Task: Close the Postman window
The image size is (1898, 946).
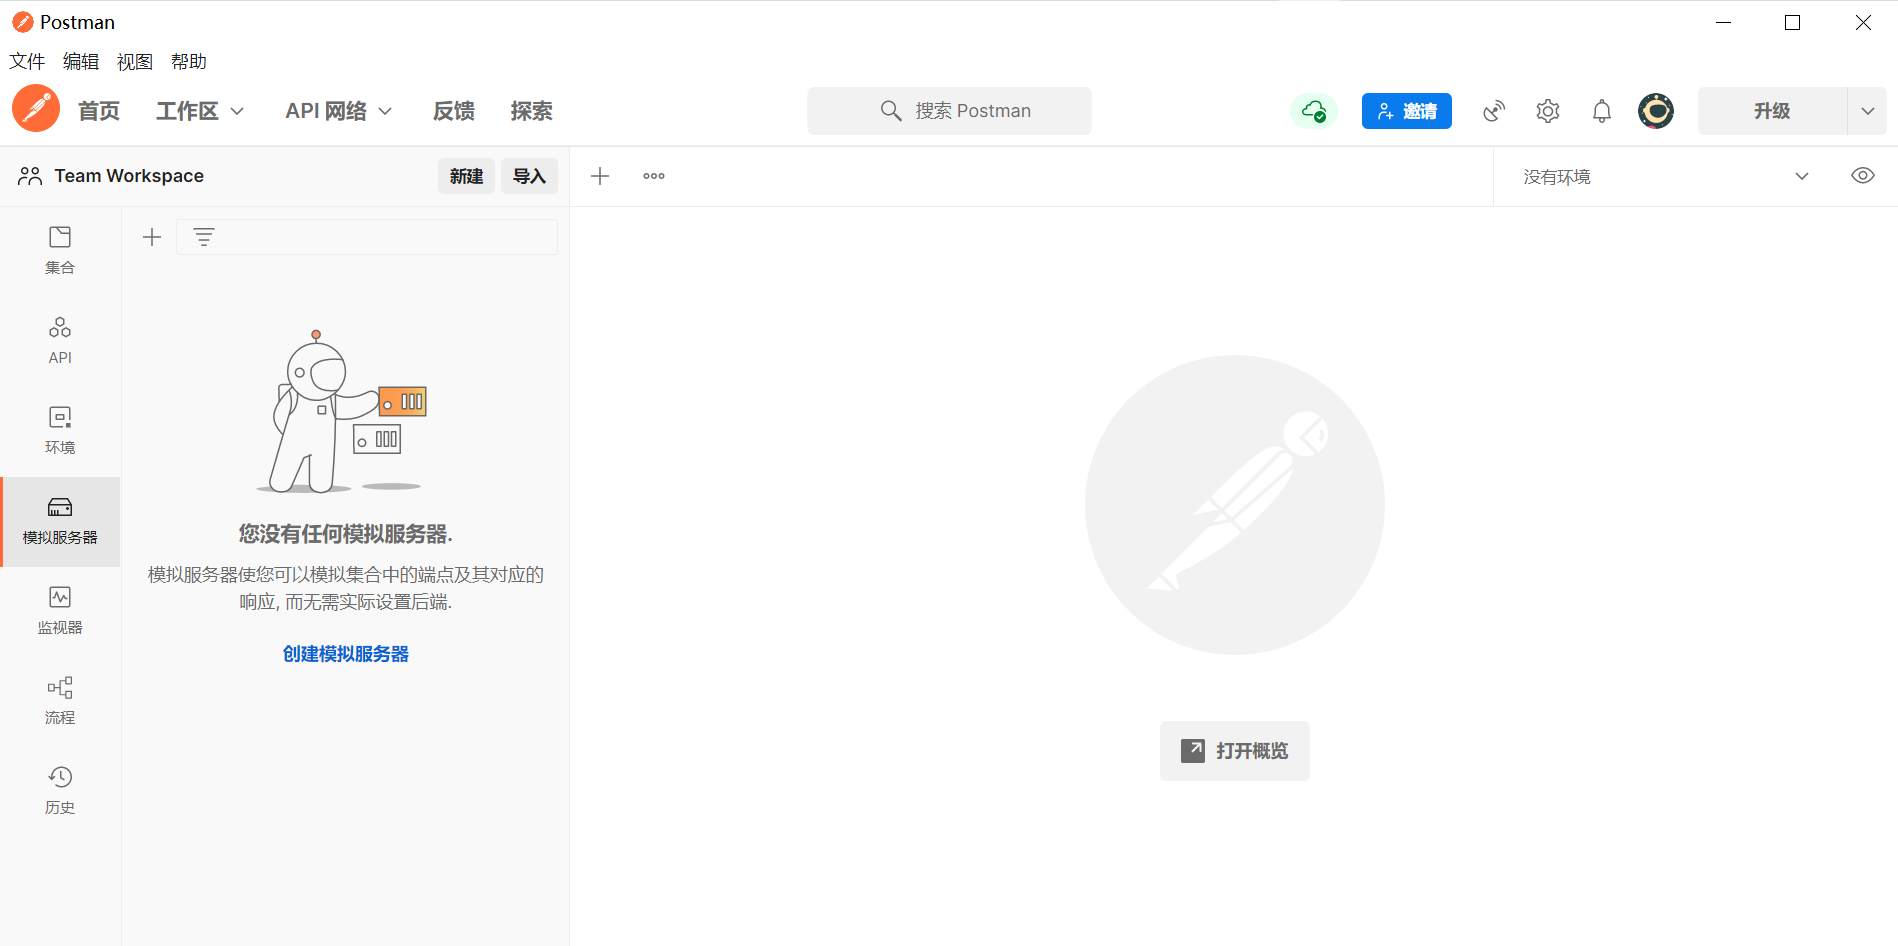Action: pyautogui.click(x=1863, y=22)
